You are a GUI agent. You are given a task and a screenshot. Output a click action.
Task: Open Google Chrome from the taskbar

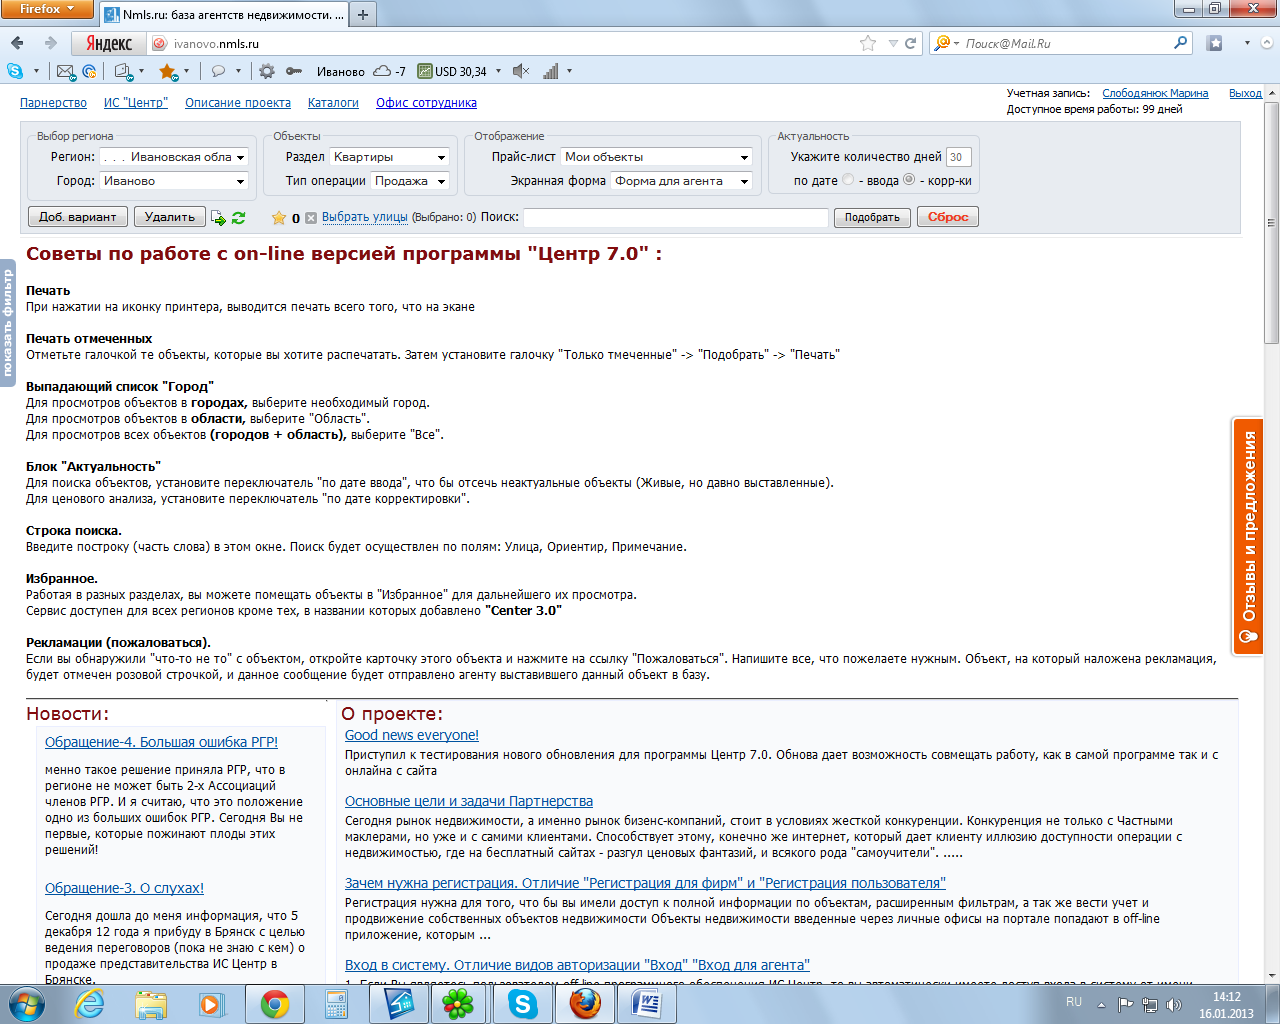coord(275,1004)
